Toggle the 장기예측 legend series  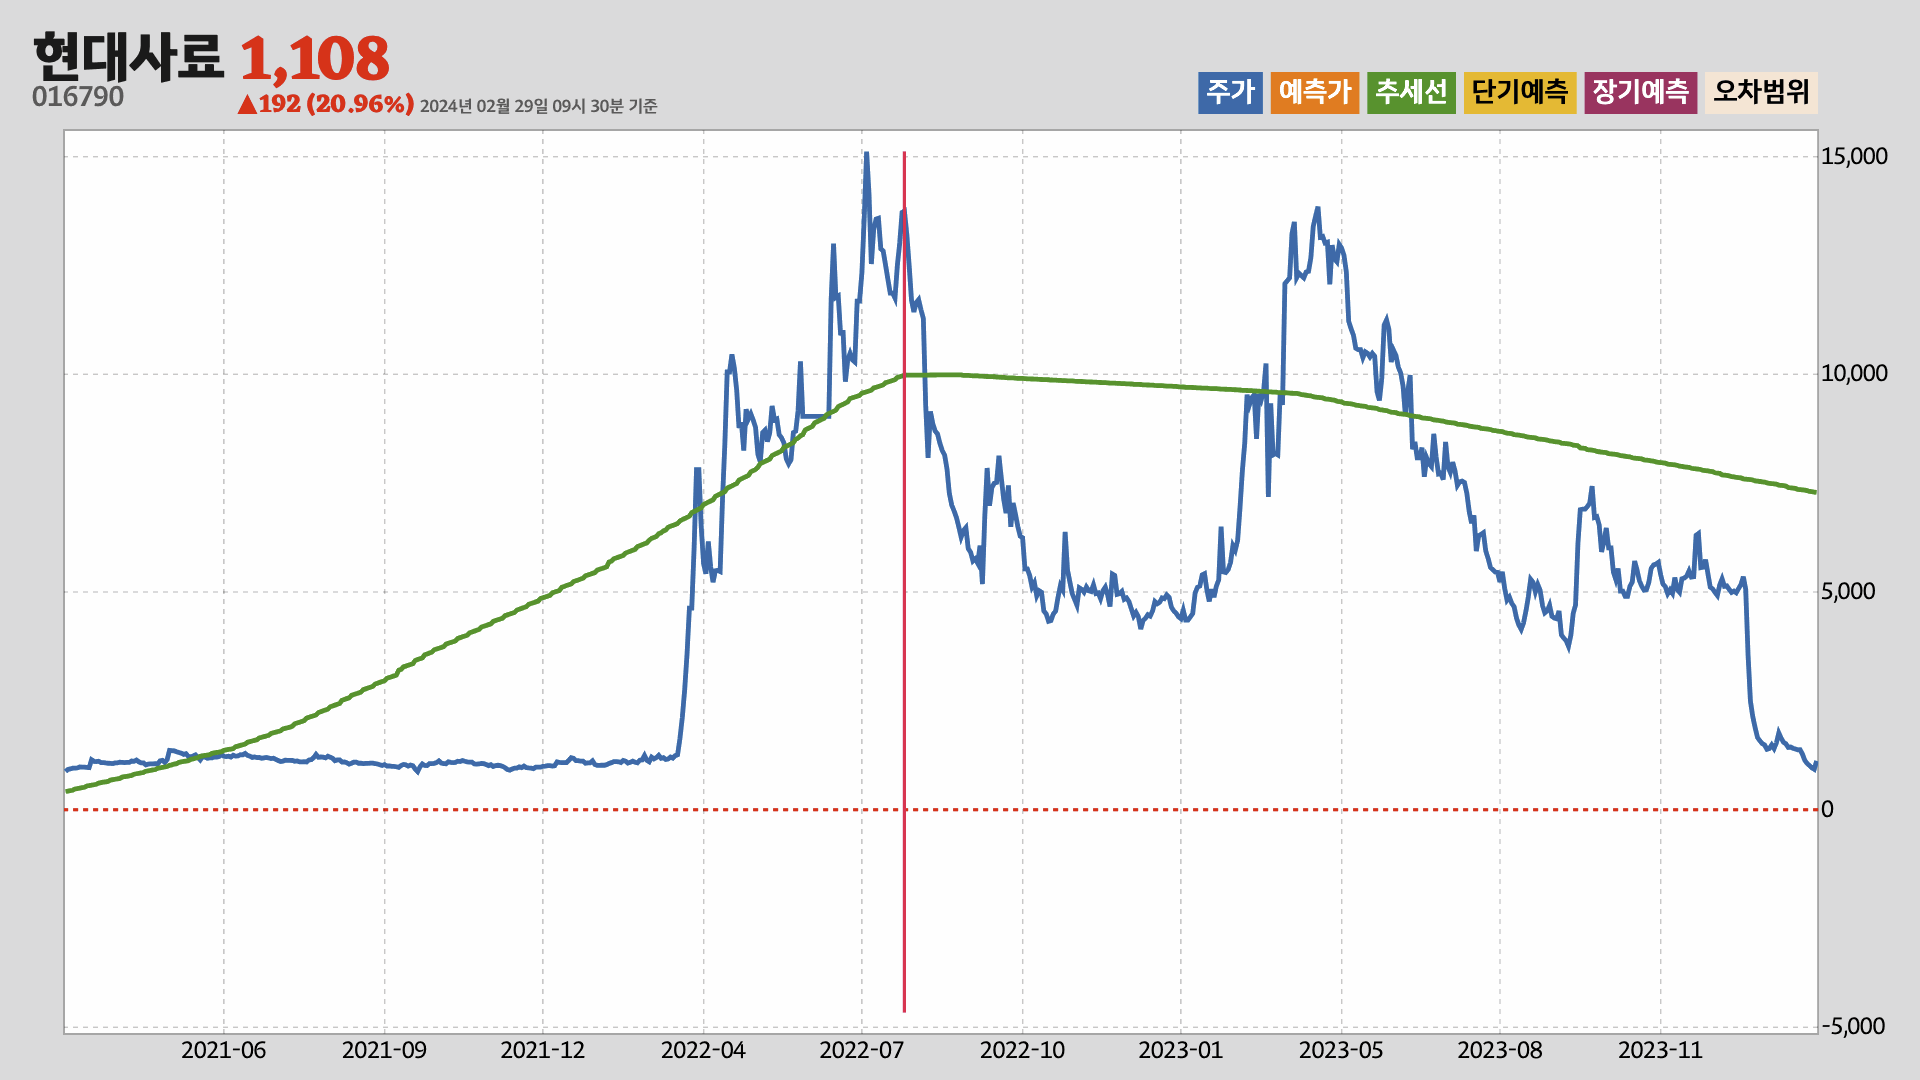1640,92
